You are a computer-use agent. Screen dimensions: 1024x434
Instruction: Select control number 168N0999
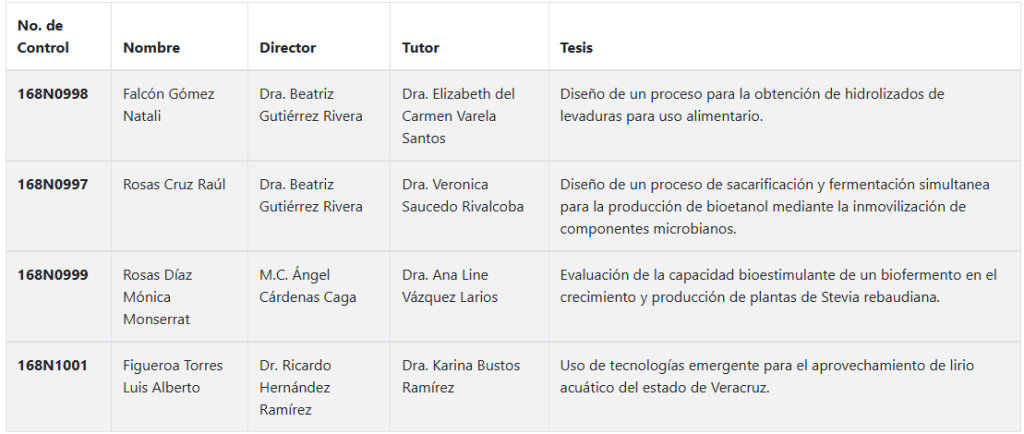52,275
